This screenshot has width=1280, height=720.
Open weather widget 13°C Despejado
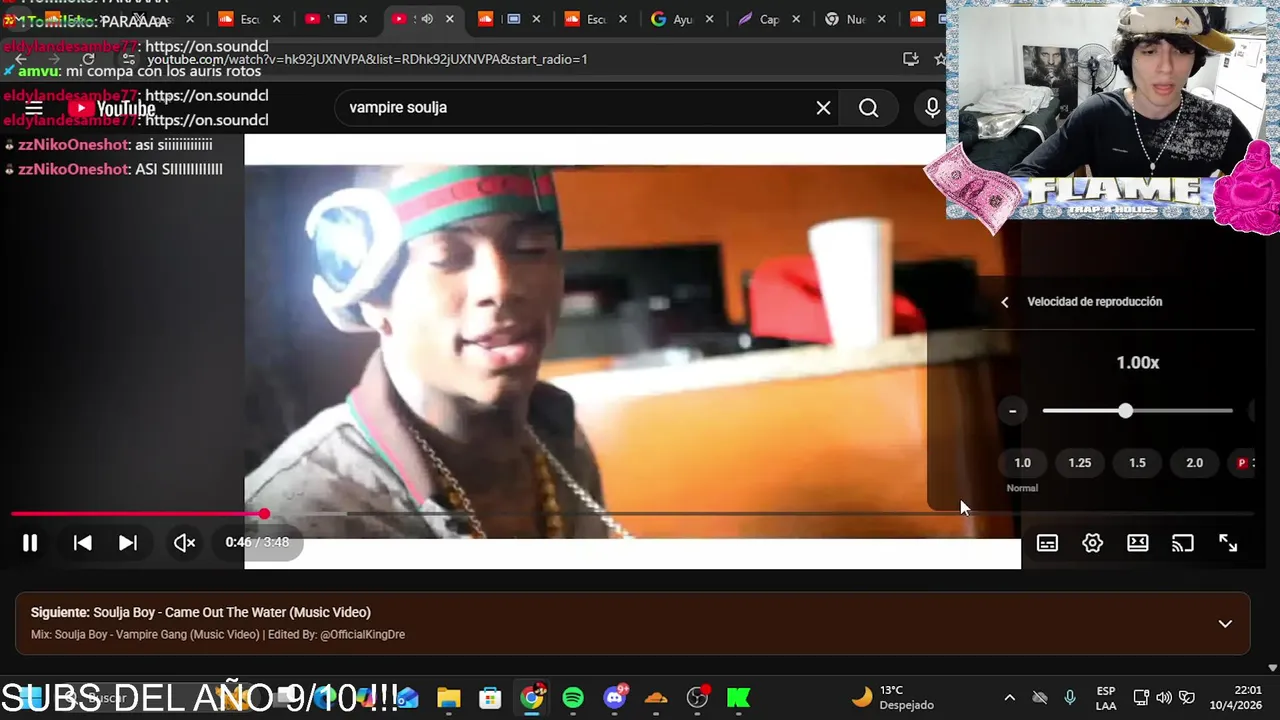[893, 698]
